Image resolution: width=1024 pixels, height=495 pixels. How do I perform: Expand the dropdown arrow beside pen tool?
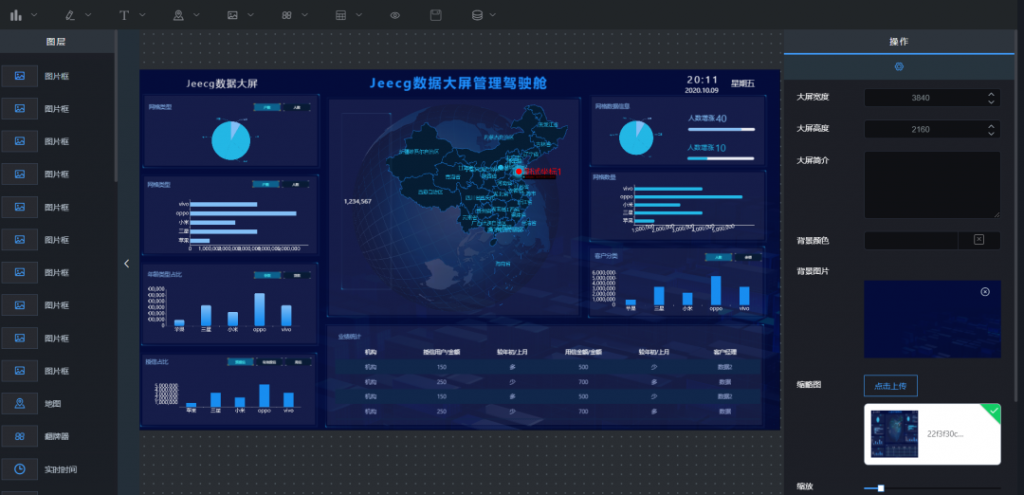pos(88,15)
